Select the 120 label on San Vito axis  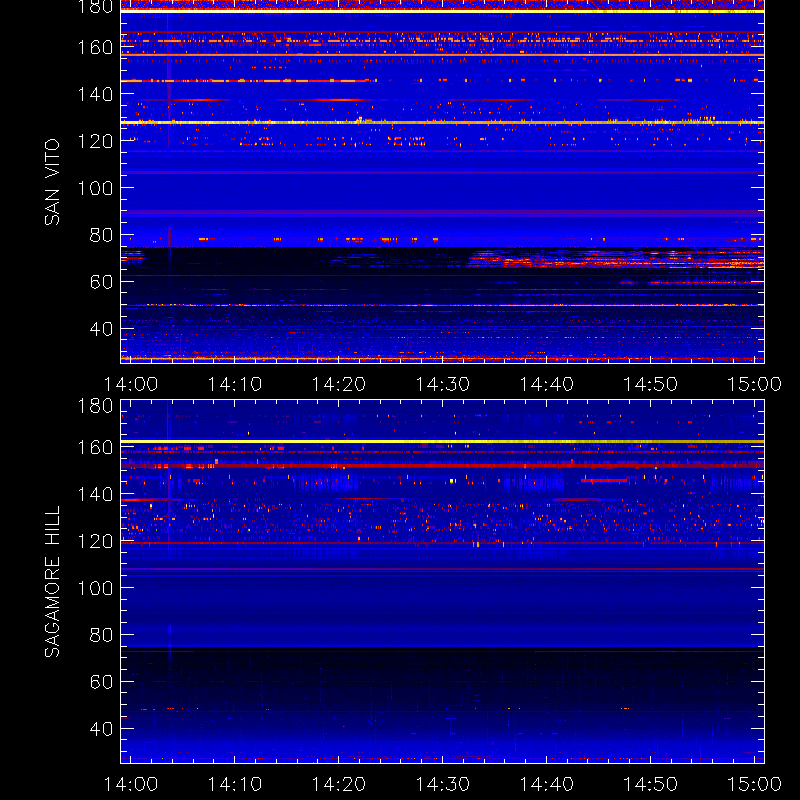coord(95,141)
